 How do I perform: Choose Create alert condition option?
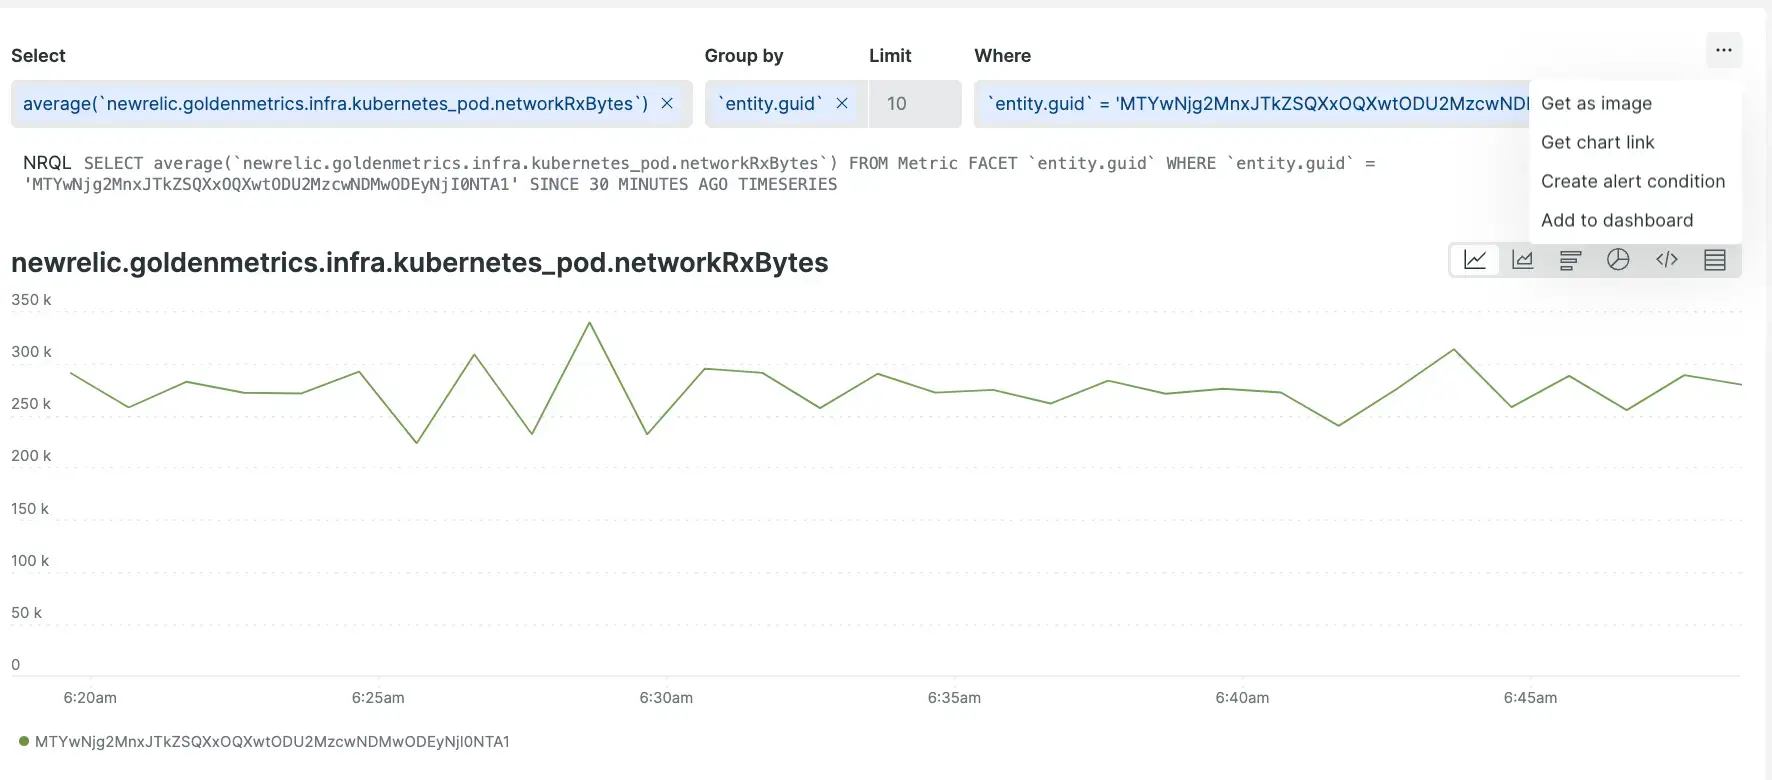[1633, 181]
